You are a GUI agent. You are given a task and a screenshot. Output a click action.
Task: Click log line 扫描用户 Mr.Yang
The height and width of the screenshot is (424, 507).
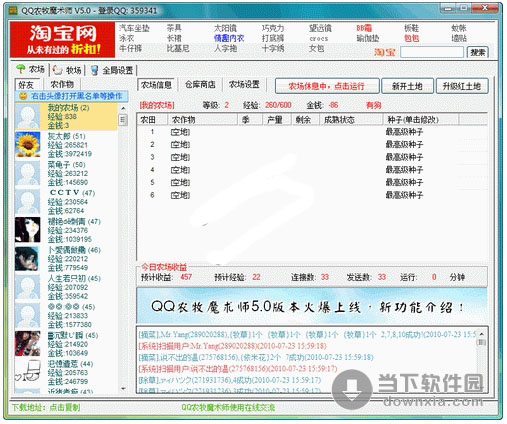[233, 346]
